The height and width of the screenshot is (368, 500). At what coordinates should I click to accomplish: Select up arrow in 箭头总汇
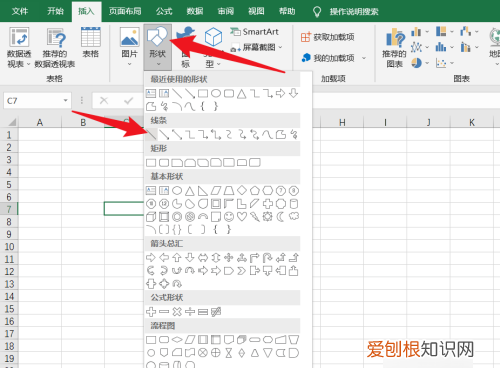(177, 257)
